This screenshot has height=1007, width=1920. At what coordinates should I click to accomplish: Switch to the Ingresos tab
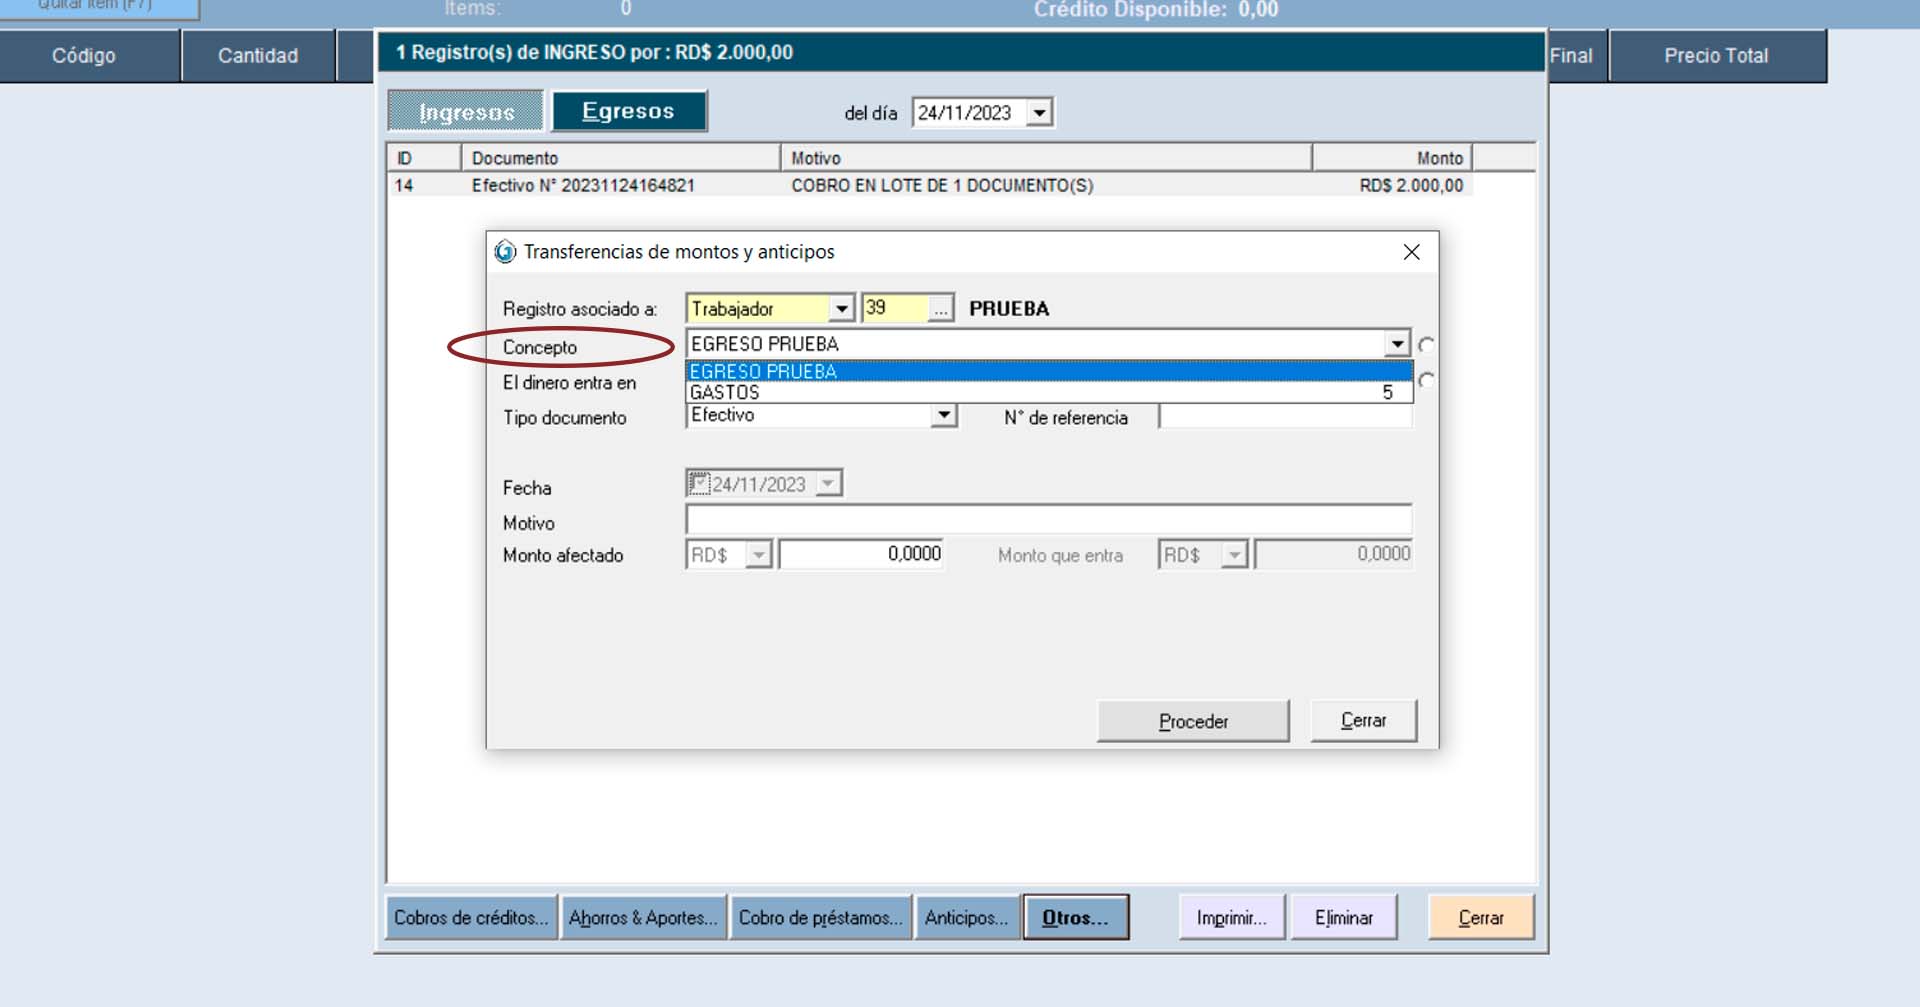tap(466, 112)
